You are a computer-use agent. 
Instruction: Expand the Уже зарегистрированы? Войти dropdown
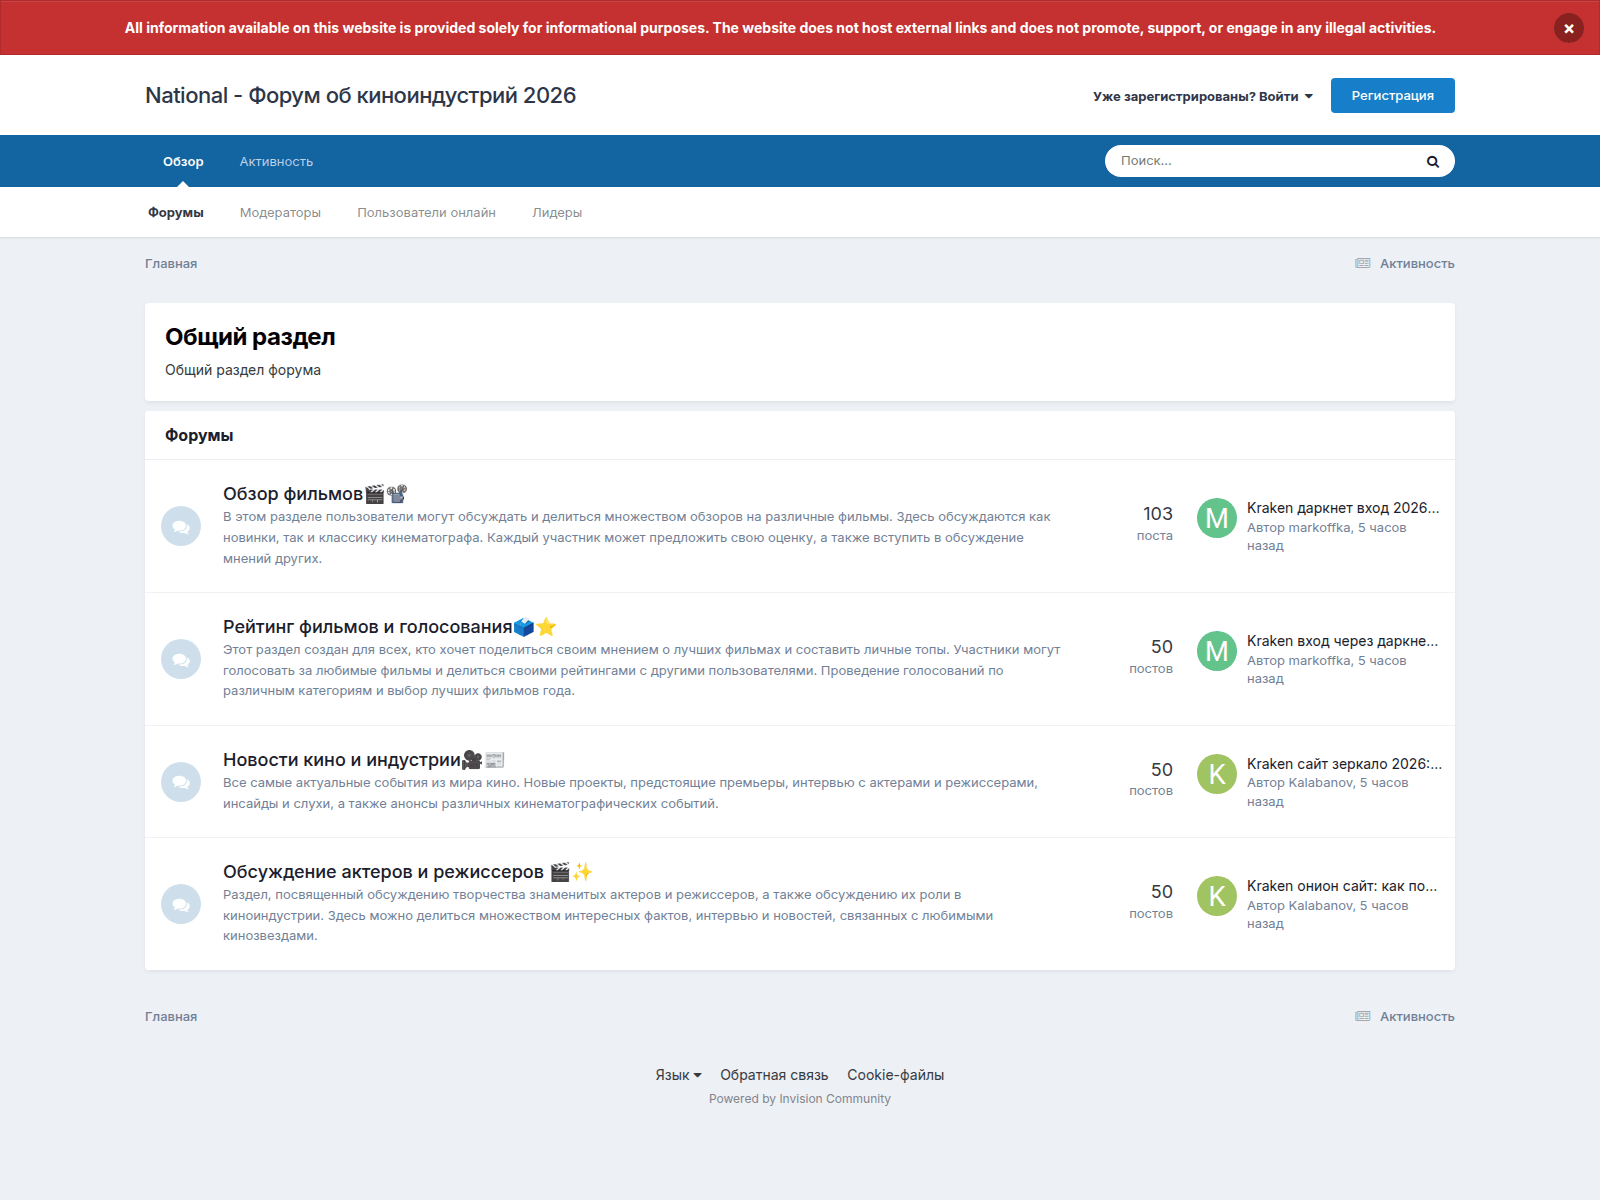(x=1203, y=96)
